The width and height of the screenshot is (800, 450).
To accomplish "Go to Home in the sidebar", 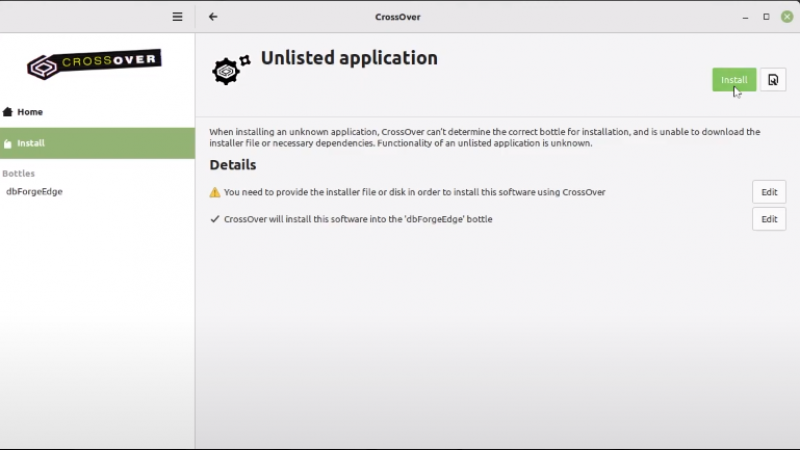I will 97,112.
